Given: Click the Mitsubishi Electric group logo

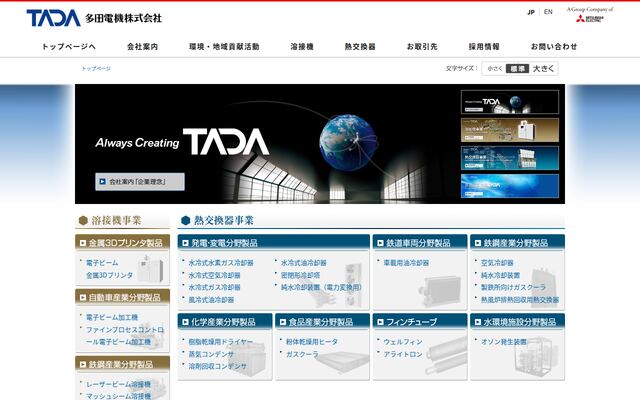Looking at the screenshot, I should [590, 15].
